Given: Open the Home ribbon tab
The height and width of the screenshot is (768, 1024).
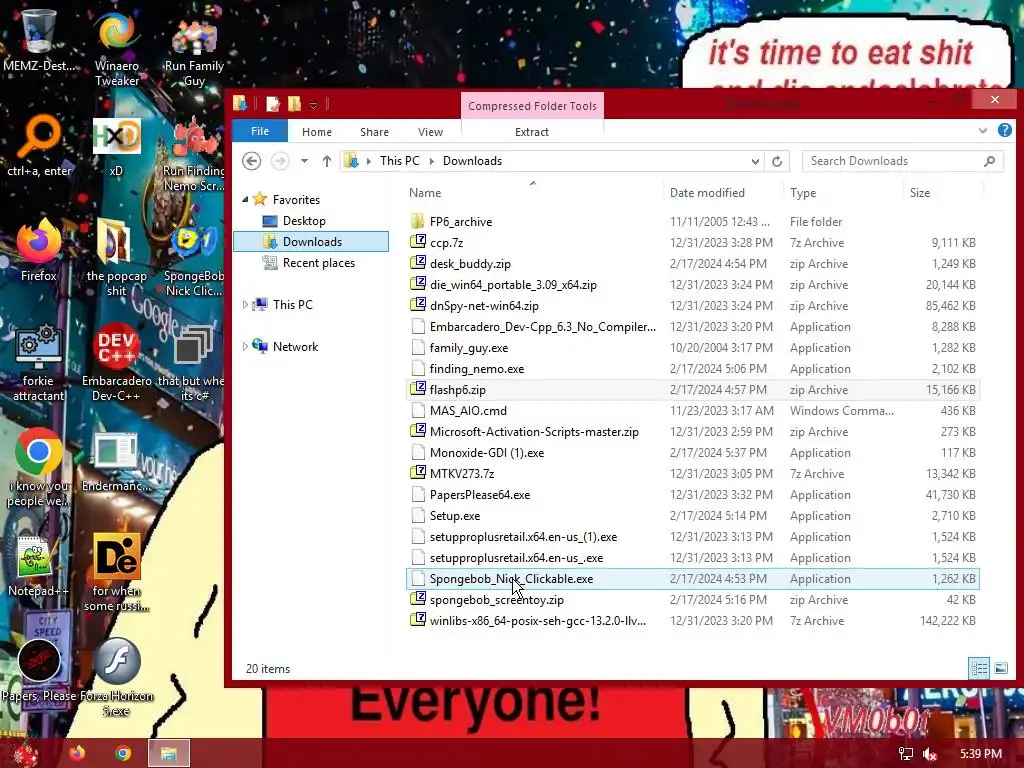Looking at the screenshot, I should pos(317,132).
